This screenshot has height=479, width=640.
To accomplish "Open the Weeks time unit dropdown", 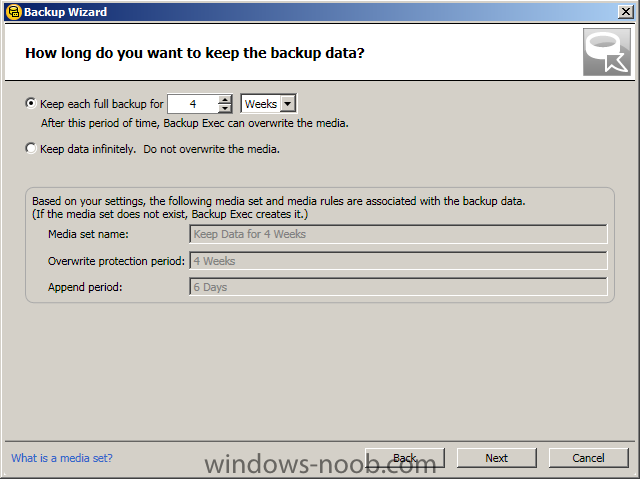I will [288, 104].
